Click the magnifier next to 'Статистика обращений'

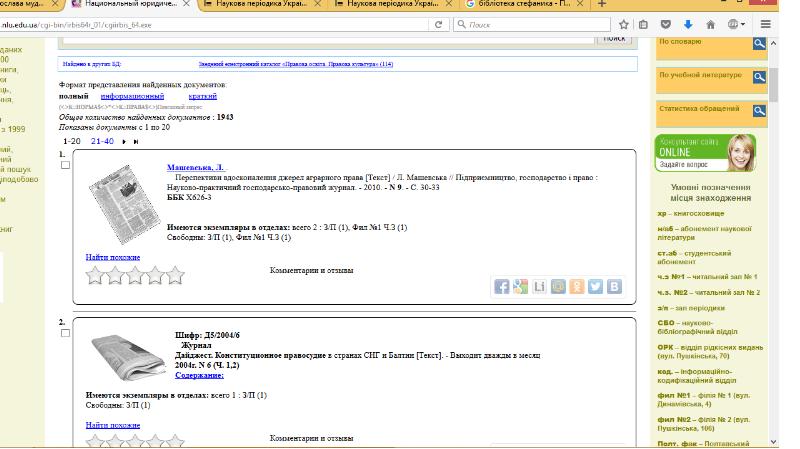(759, 111)
